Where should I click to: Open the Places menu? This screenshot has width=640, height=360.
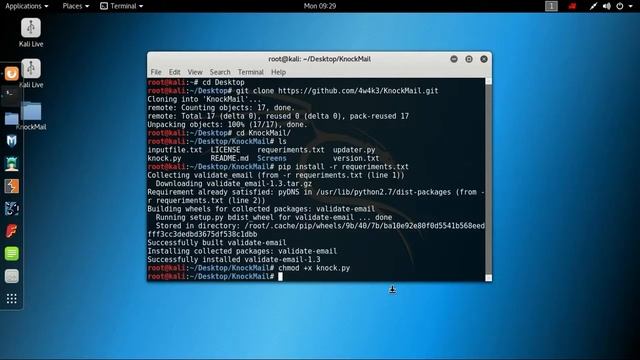coord(76,6)
